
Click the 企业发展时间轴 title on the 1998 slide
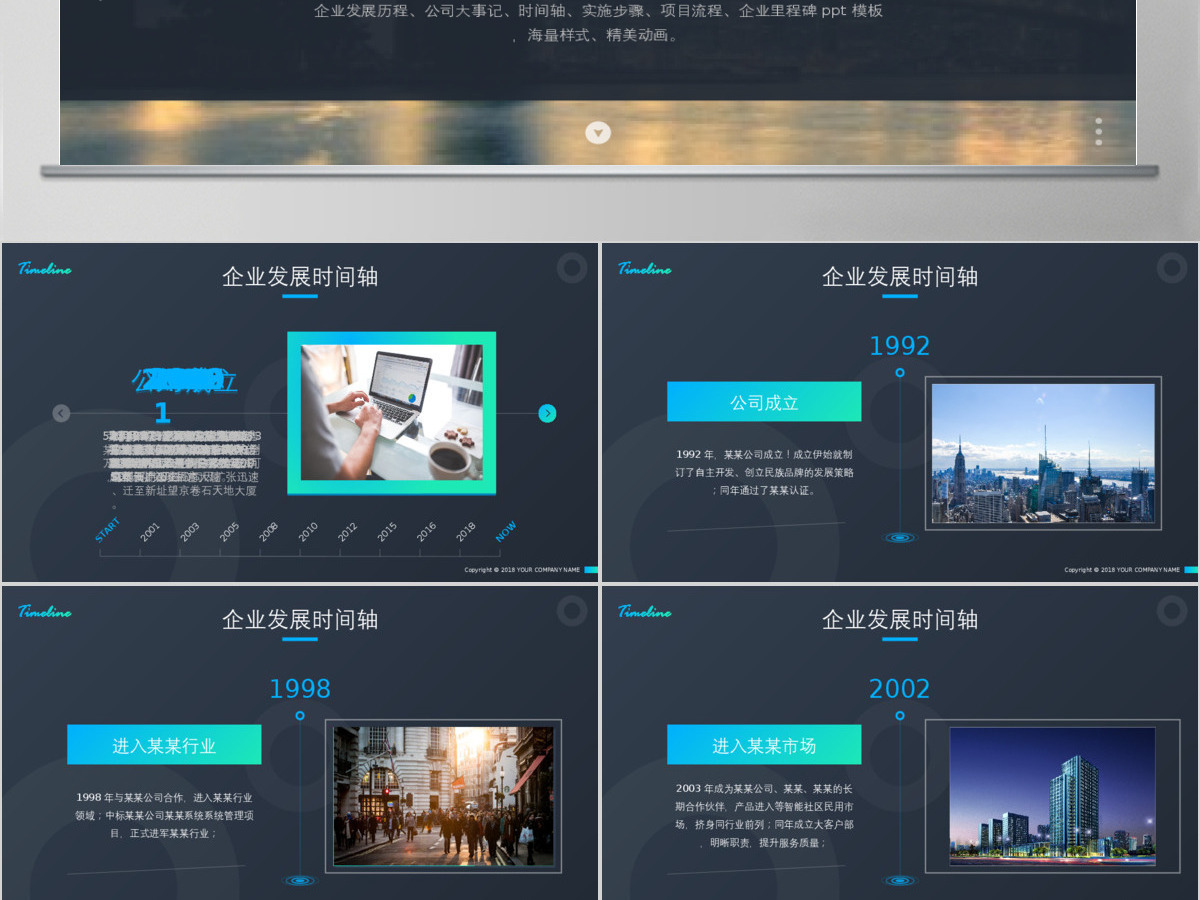300,620
